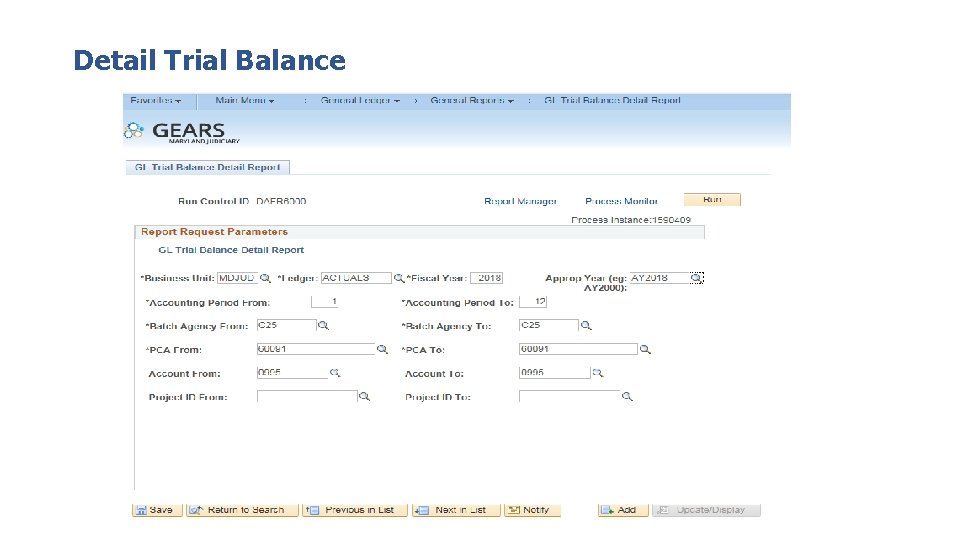Expand the Main Menu dropdown
Screen dimensions: 960x540
pos(244,100)
